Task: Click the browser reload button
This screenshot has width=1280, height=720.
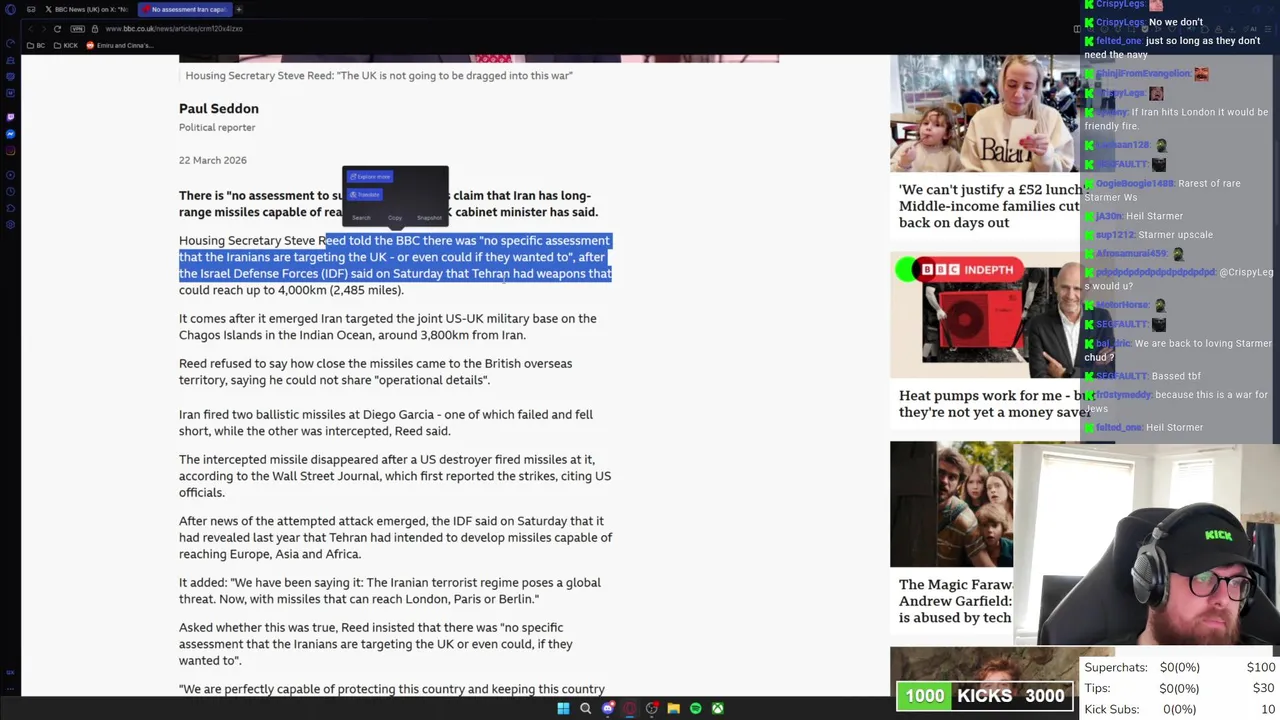Action: [57, 29]
